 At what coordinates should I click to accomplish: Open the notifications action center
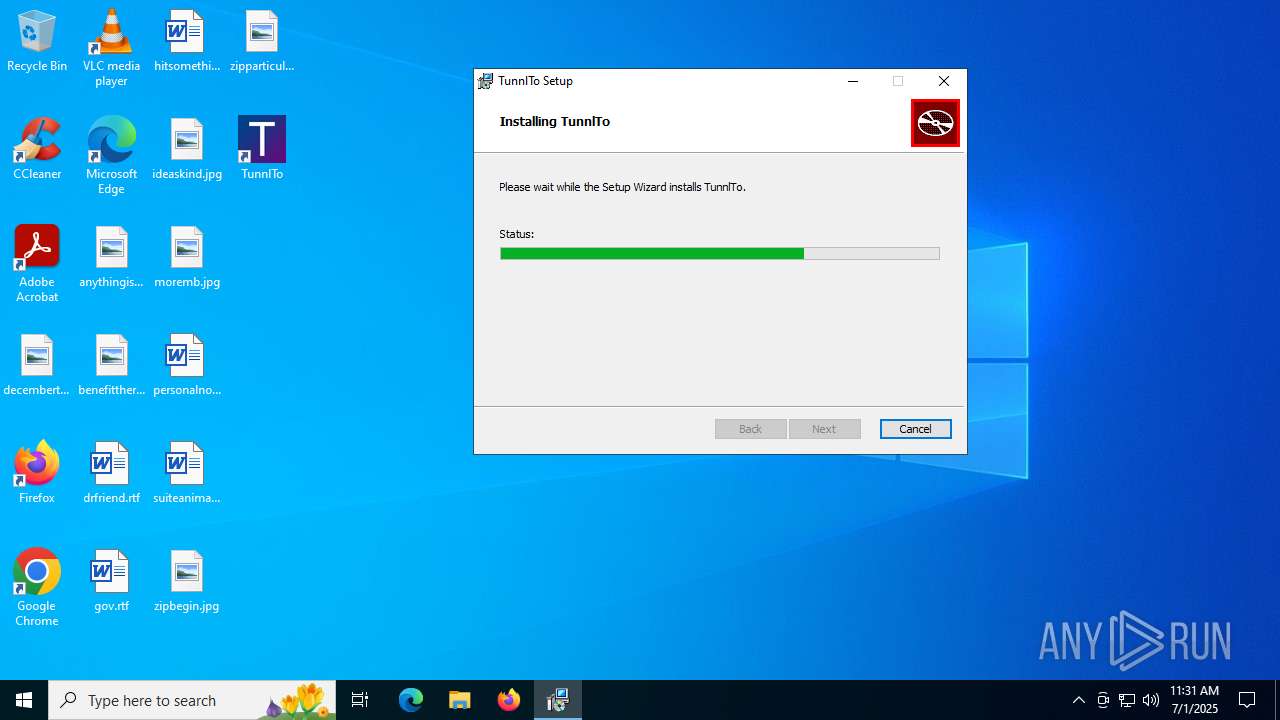[1247, 700]
